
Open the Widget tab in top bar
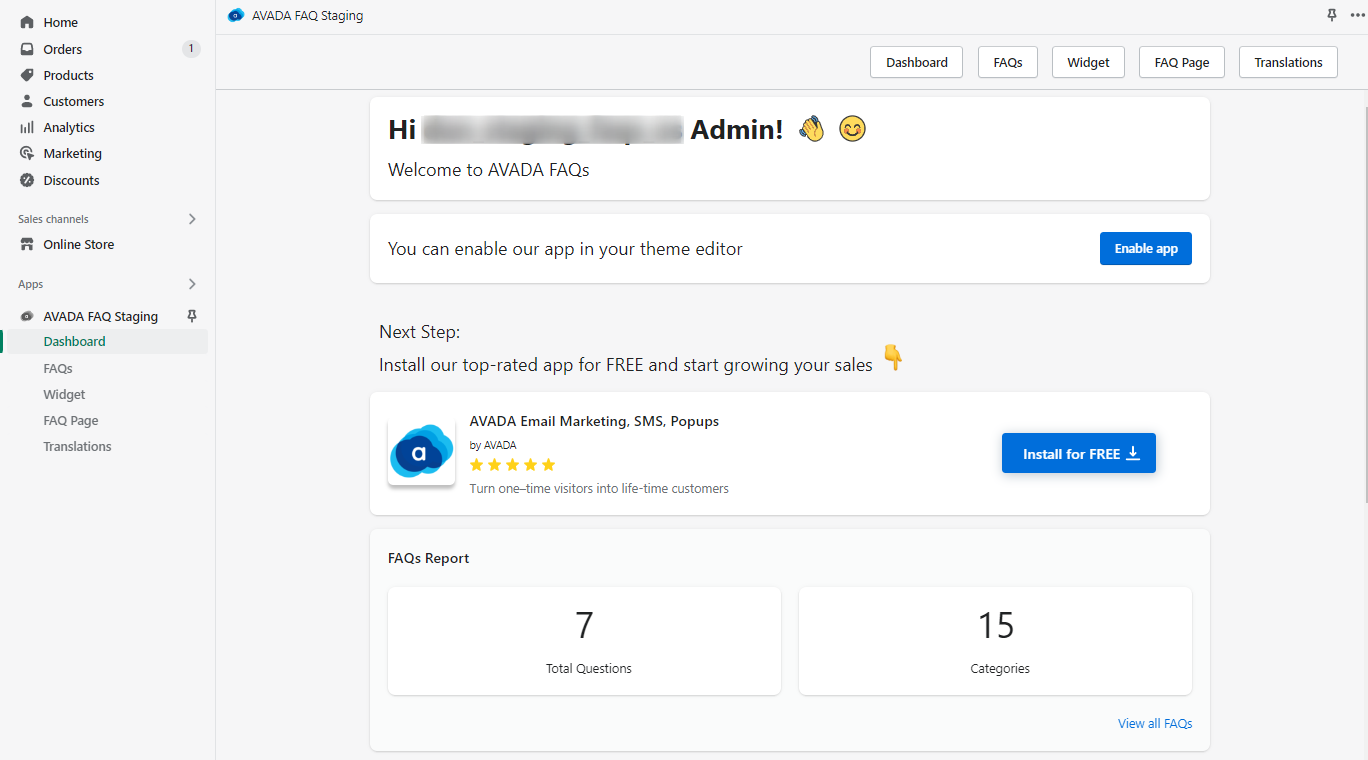point(1088,62)
